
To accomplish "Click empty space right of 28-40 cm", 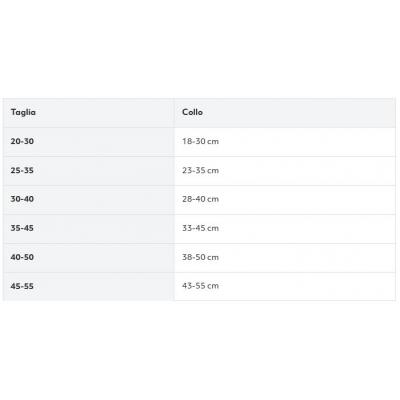I will pyautogui.click(x=307, y=199).
